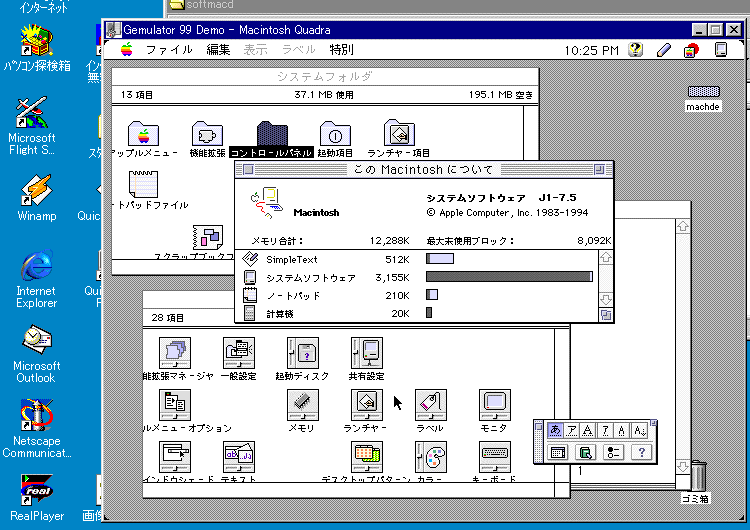Click zoom box of このMacintoshについて window
Screen dimensions: 750x530
click(599, 169)
